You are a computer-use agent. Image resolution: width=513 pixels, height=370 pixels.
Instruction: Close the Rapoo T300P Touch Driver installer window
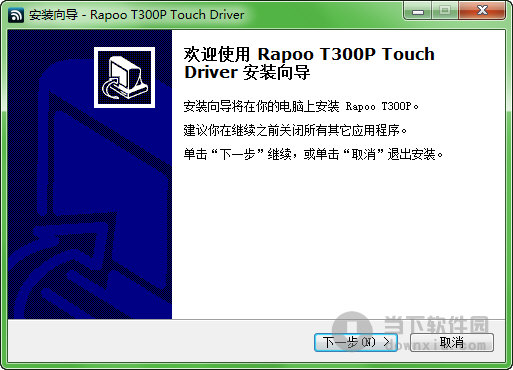tap(482, 12)
